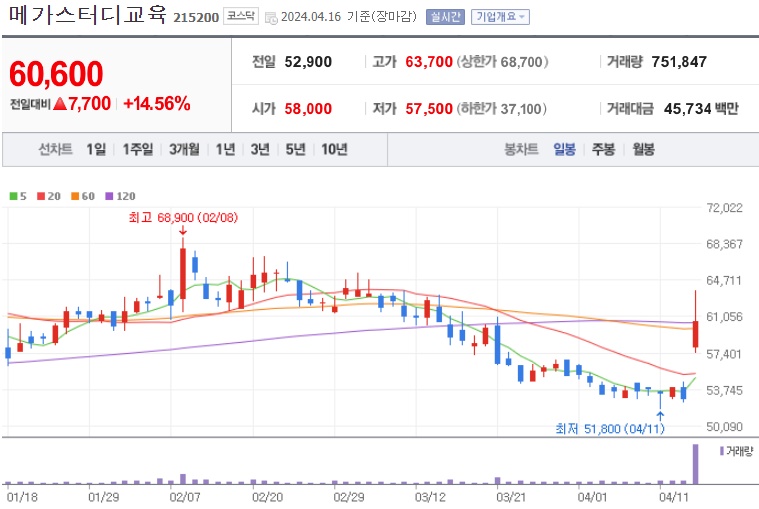Click the 봉차트 label
759x509 pixels.
(521, 150)
